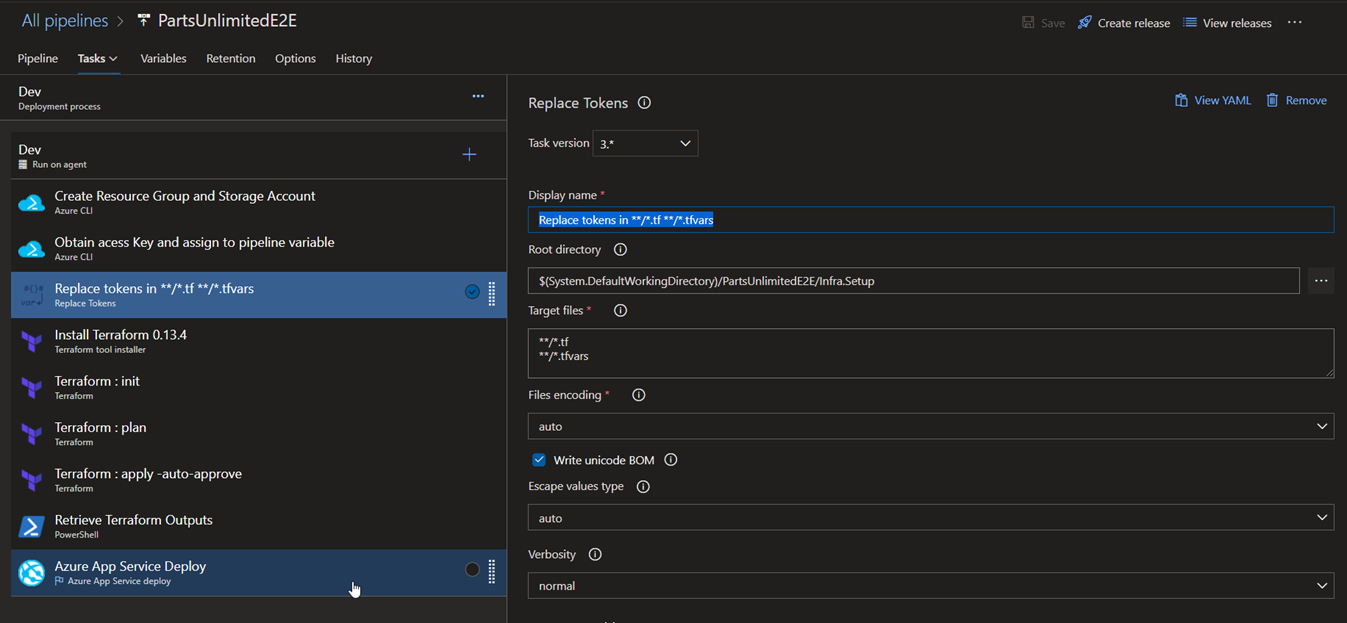Switch to the Retention tab
The height and width of the screenshot is (623, 1347).
pos(231,59)
